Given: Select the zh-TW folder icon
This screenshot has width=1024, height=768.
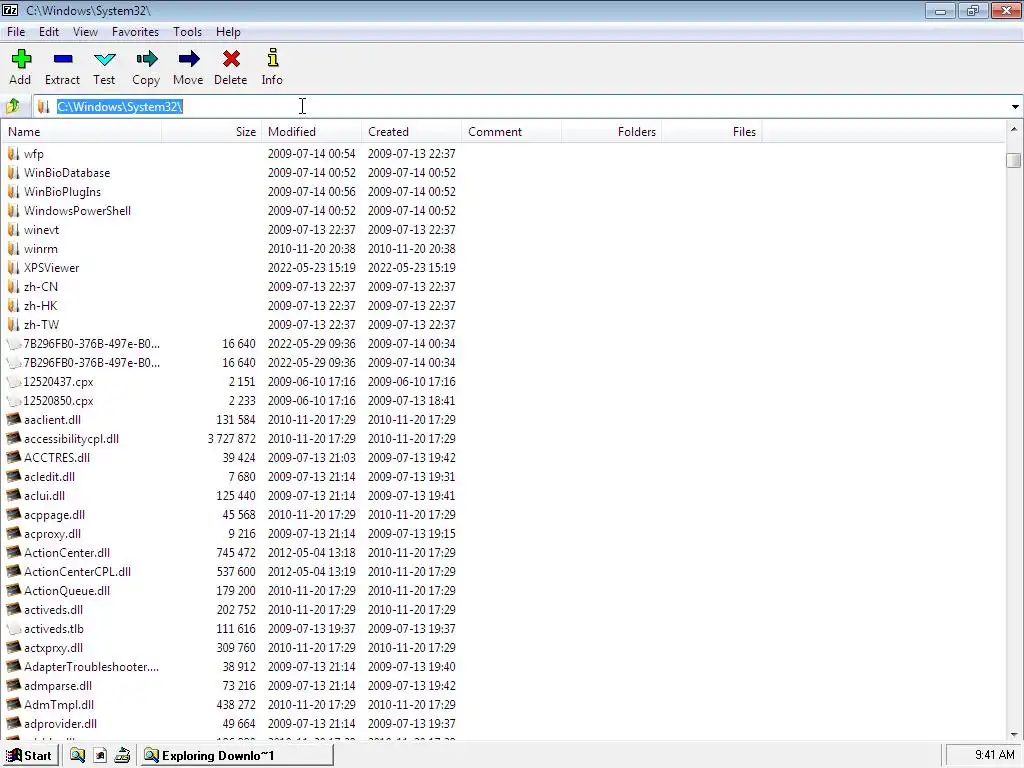Looking at the screenshot, I should pos(13,325).
